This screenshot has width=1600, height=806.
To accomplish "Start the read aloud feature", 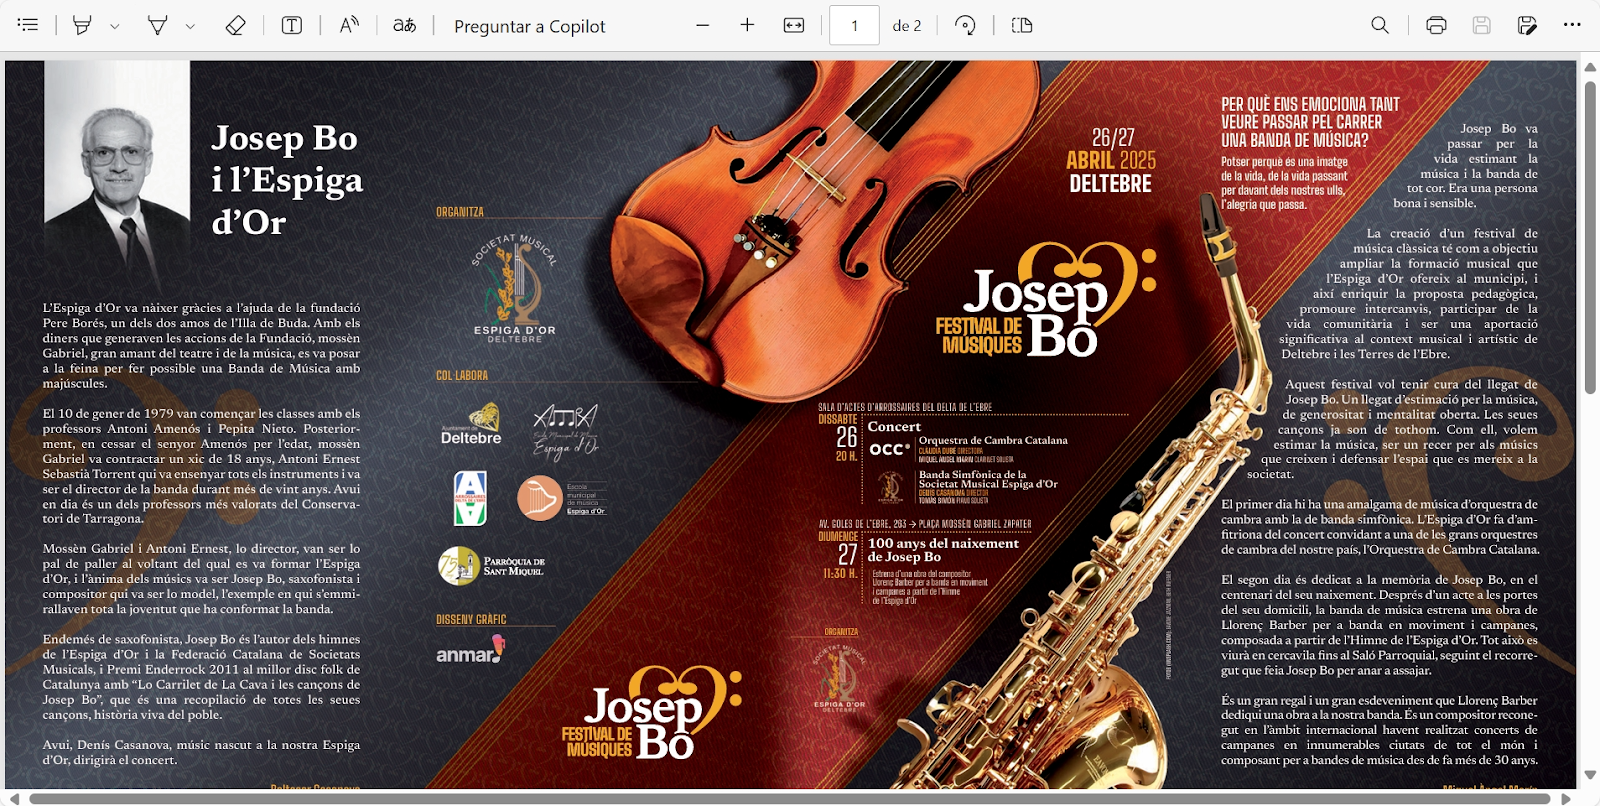I will click(x=349, y=25).
